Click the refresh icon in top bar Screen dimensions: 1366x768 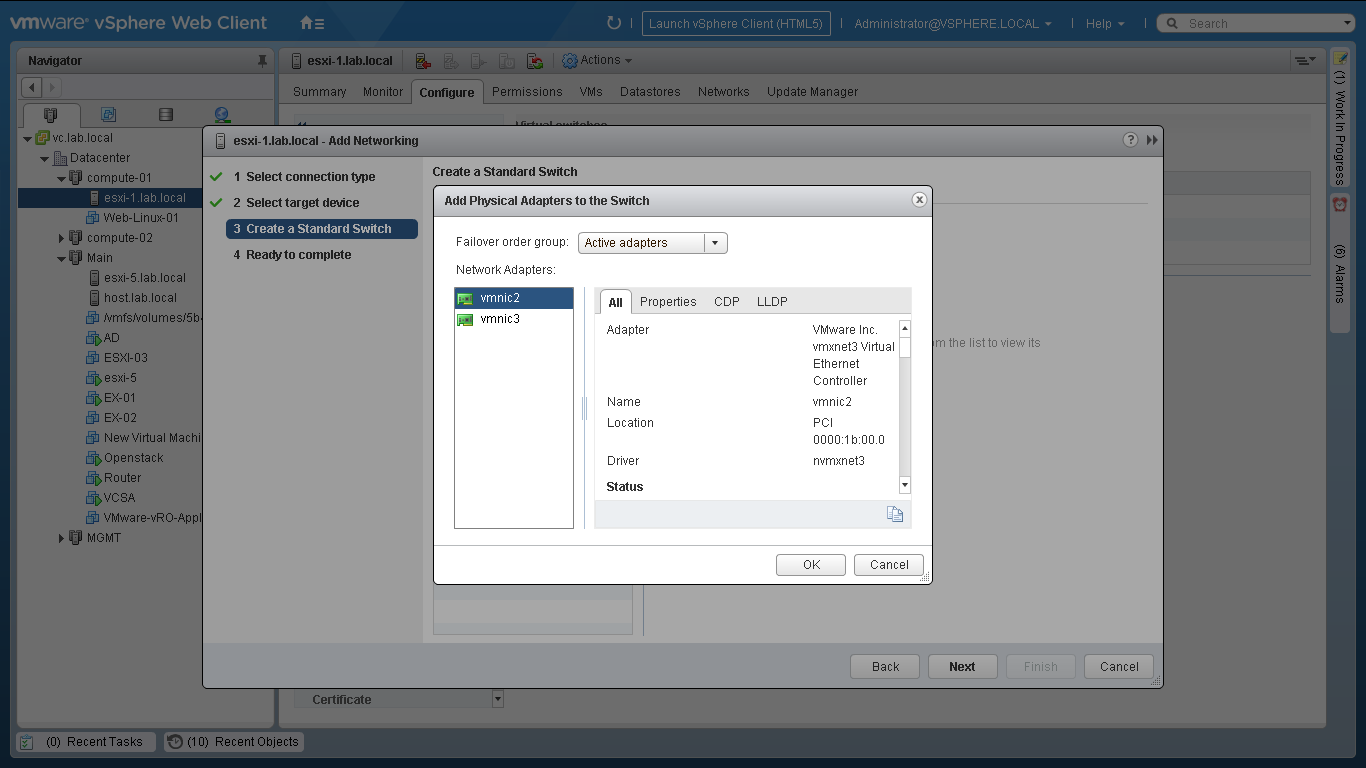point(614,23)
